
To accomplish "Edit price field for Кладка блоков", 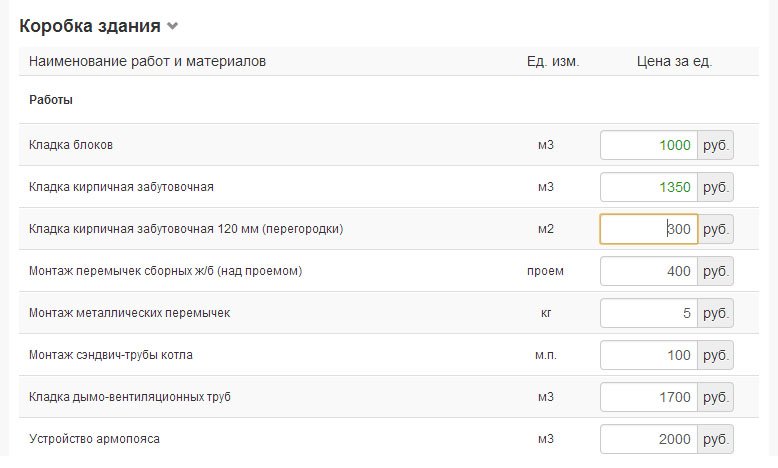I will [648, 145].
